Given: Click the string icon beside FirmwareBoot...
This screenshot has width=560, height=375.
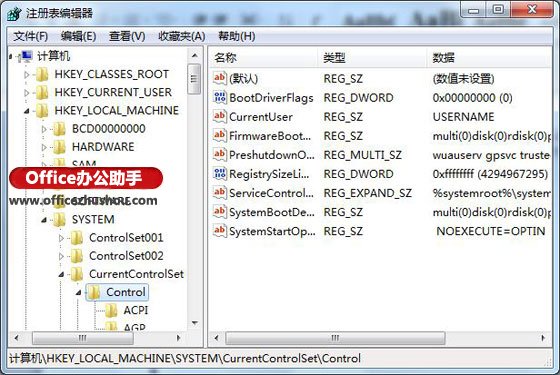Looking at the screenshot, I should 219,136.
